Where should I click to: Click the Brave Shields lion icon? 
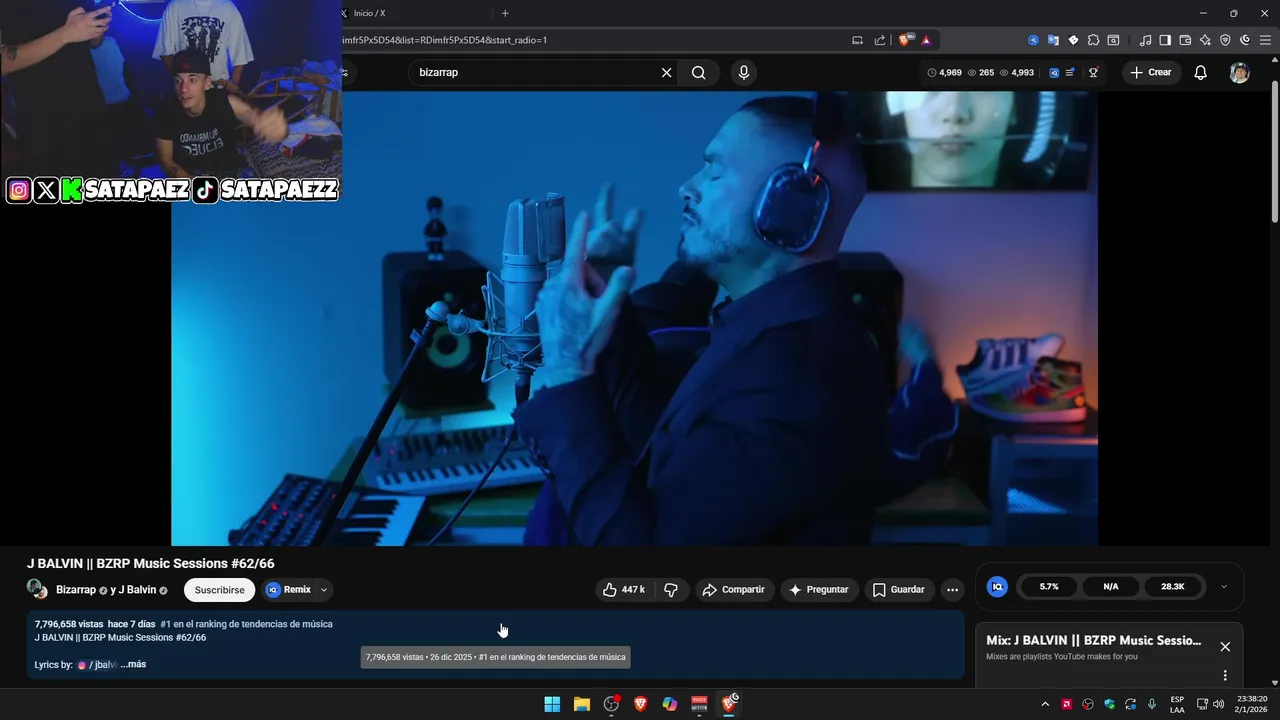905,40
